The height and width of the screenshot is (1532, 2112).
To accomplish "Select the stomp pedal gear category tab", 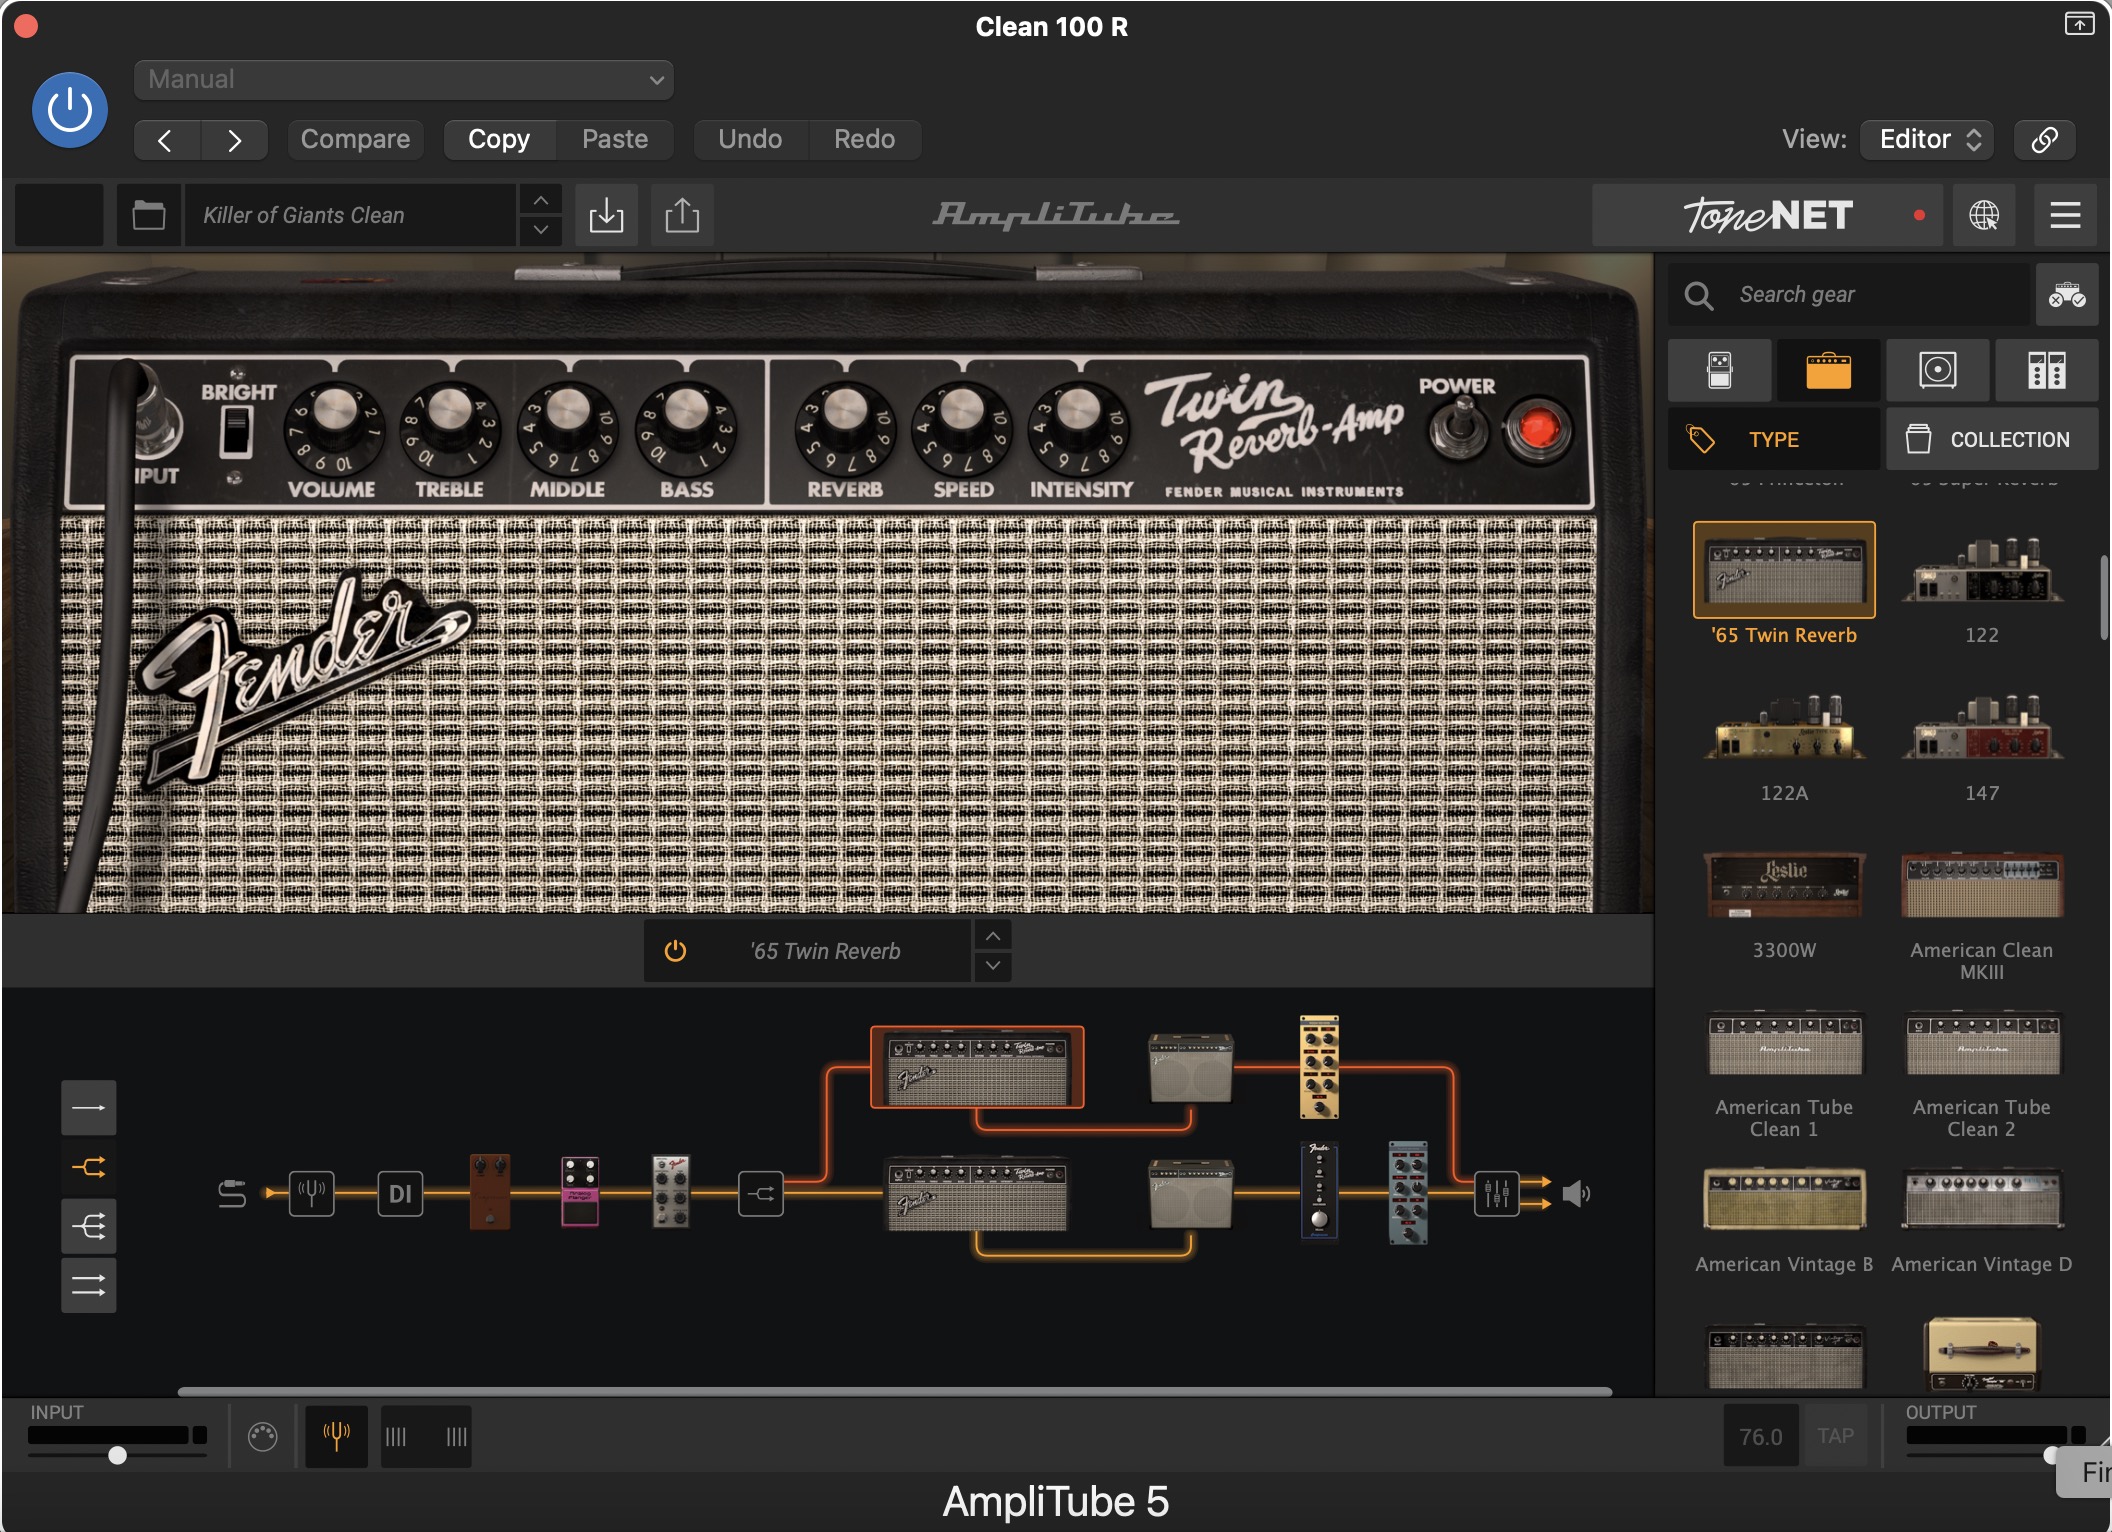I will point(1720,370).
